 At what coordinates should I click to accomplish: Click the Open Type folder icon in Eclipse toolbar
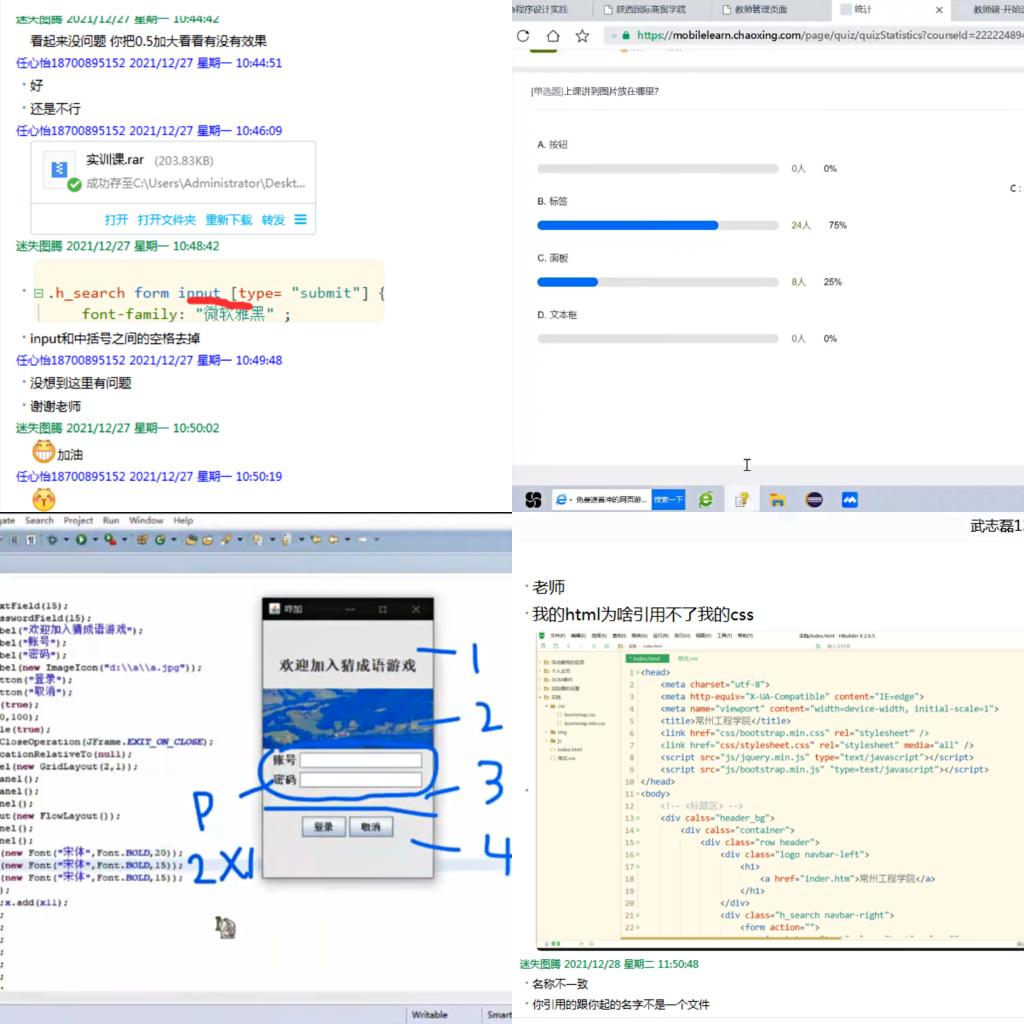[191, 539]
